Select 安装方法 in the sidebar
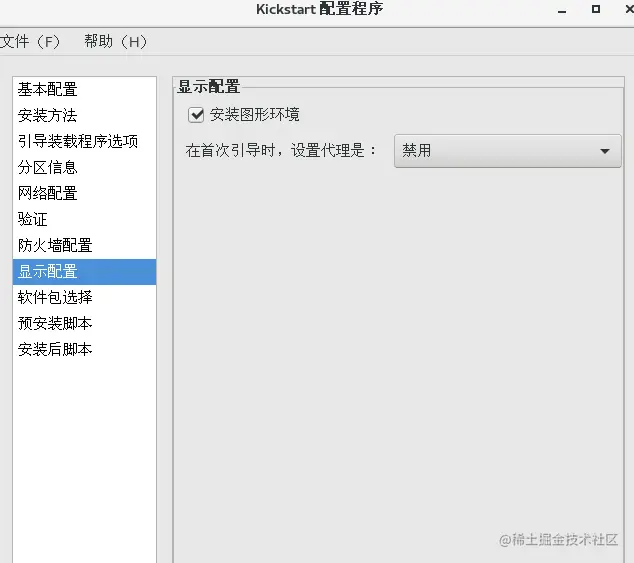 85,115
